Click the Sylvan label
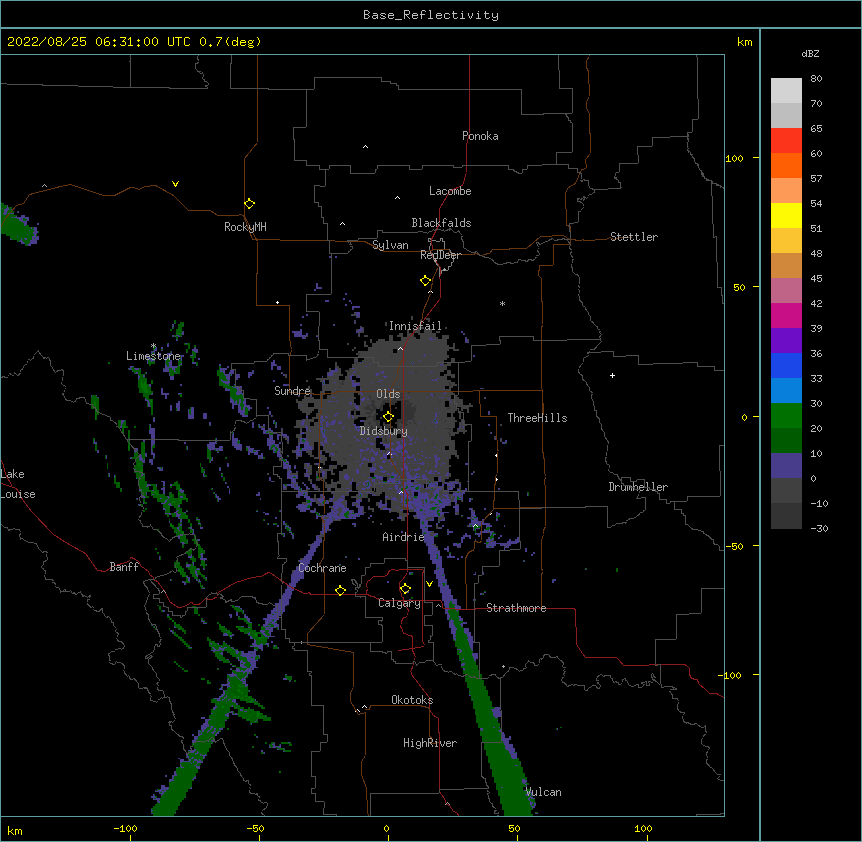The height and width of the screenshot is (842, 862). [390, 245]
